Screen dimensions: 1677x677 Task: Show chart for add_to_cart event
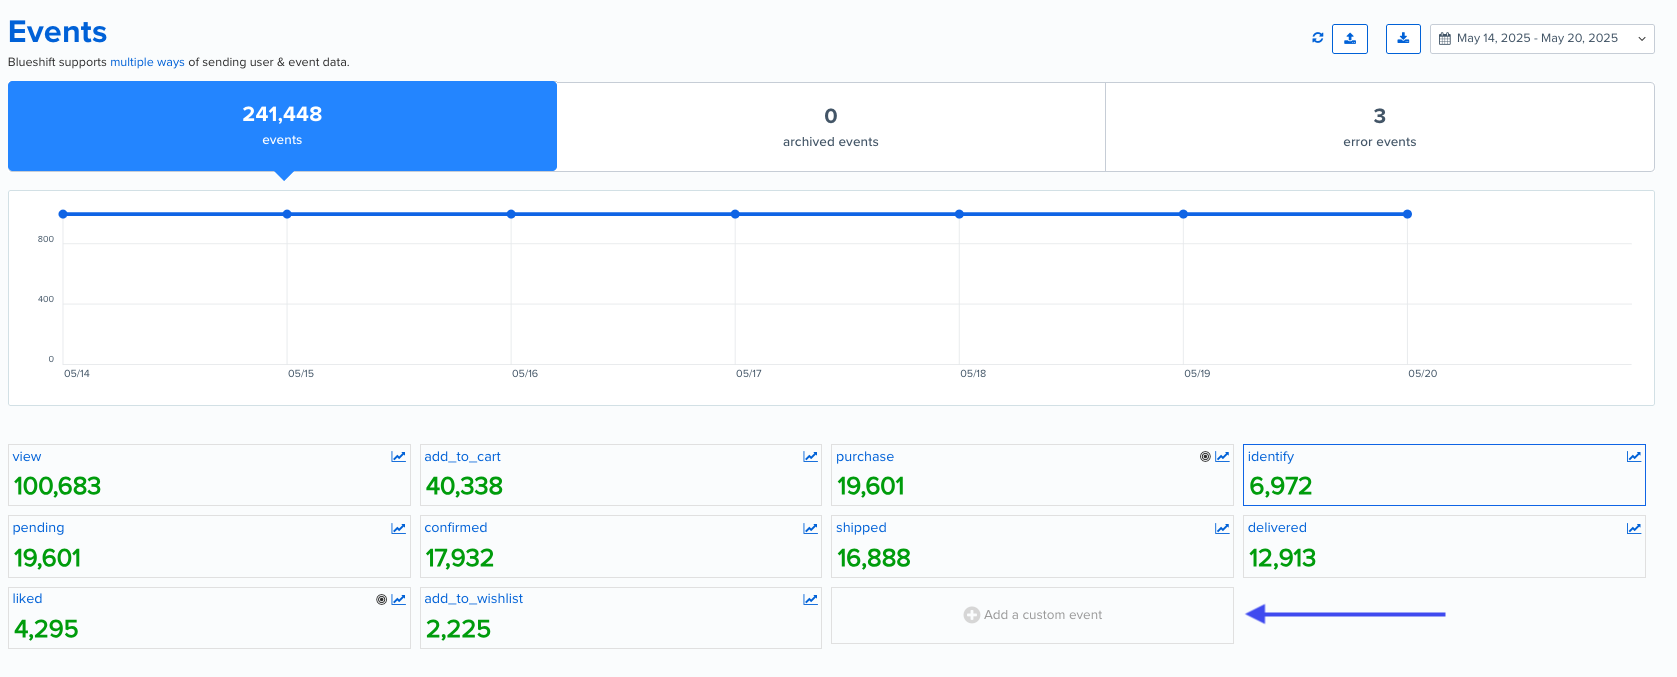(810, 457)
